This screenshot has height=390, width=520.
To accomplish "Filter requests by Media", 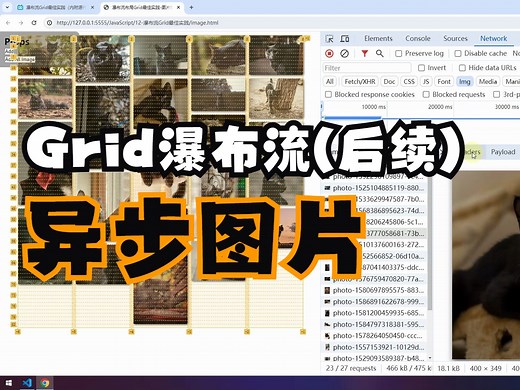I will [x=488, y=82].
